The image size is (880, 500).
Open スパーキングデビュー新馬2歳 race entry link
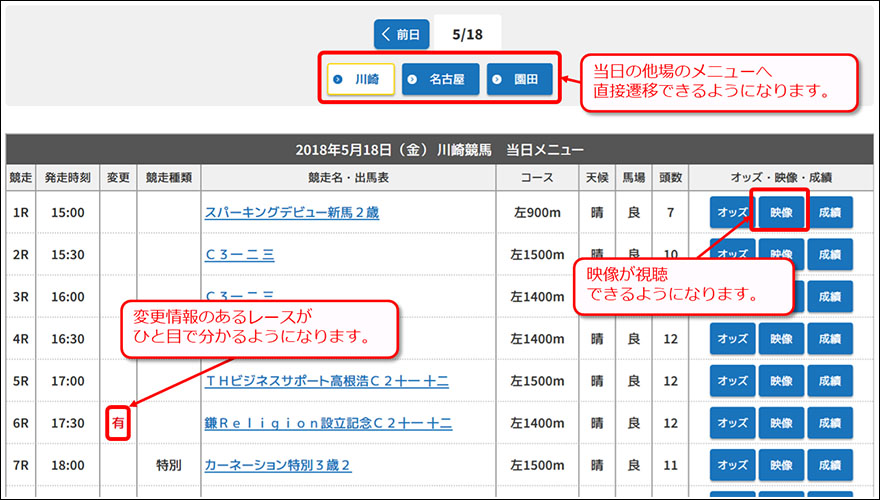point(291,213)
